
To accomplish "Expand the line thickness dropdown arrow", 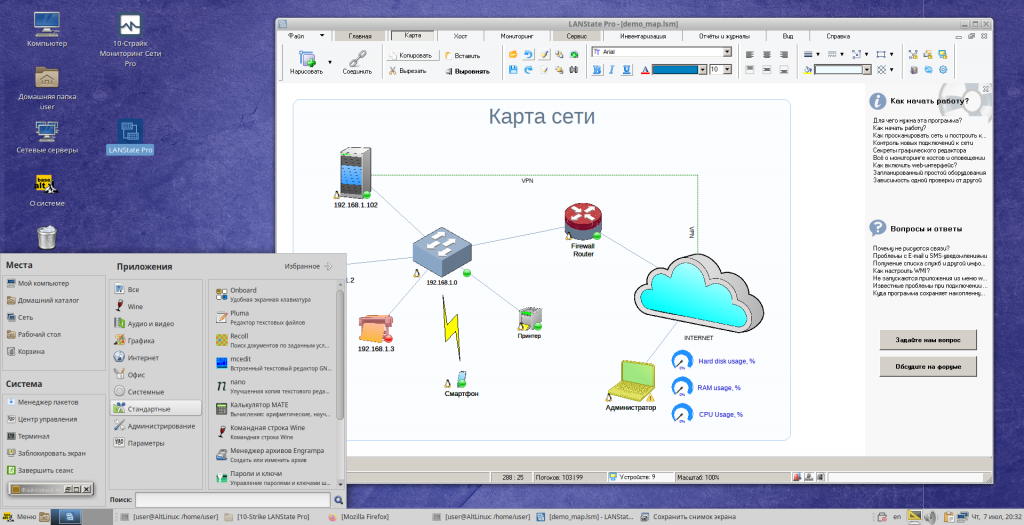I will point(818,54).
